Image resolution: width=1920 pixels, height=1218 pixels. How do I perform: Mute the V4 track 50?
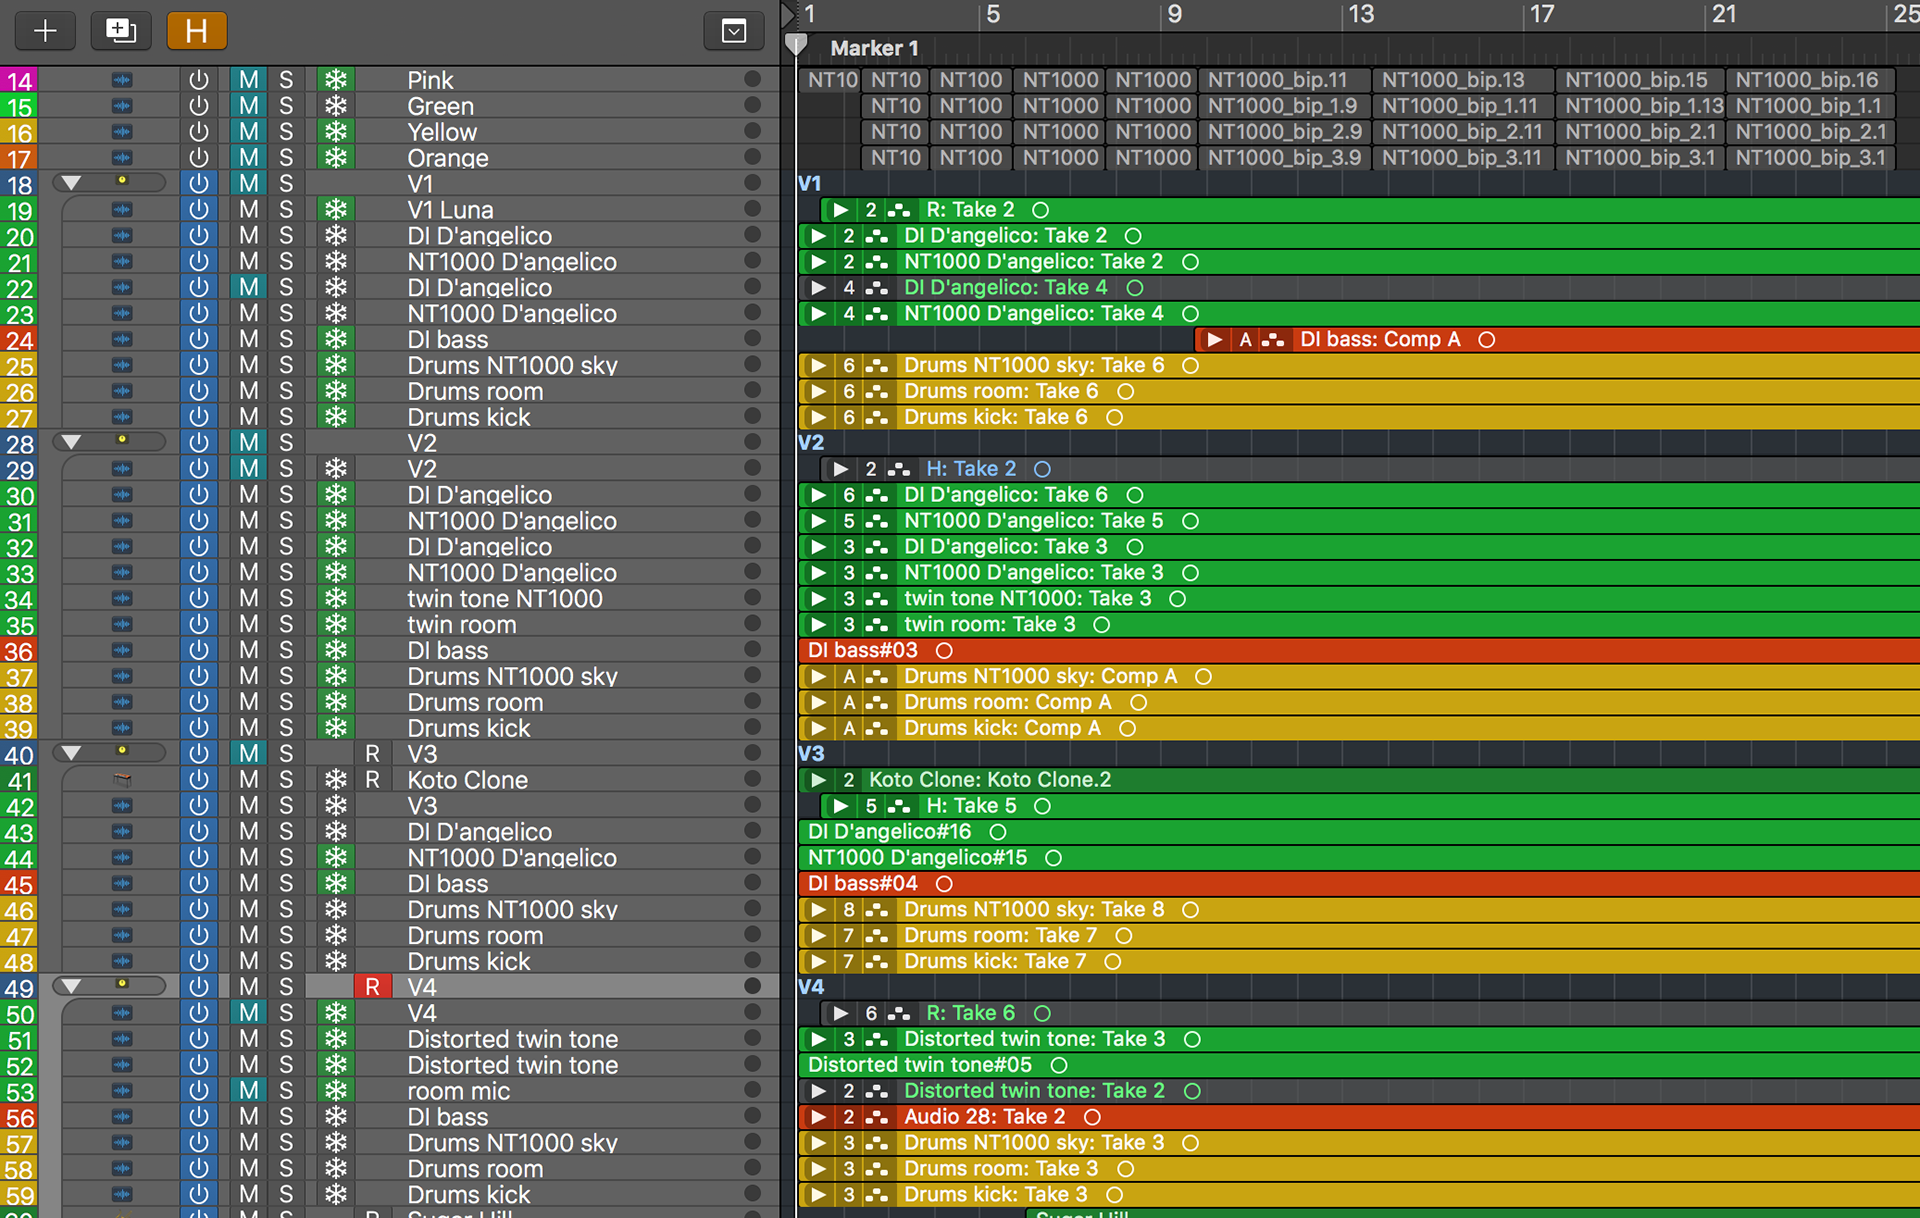pyautogui.click(x=248, y=1013)
